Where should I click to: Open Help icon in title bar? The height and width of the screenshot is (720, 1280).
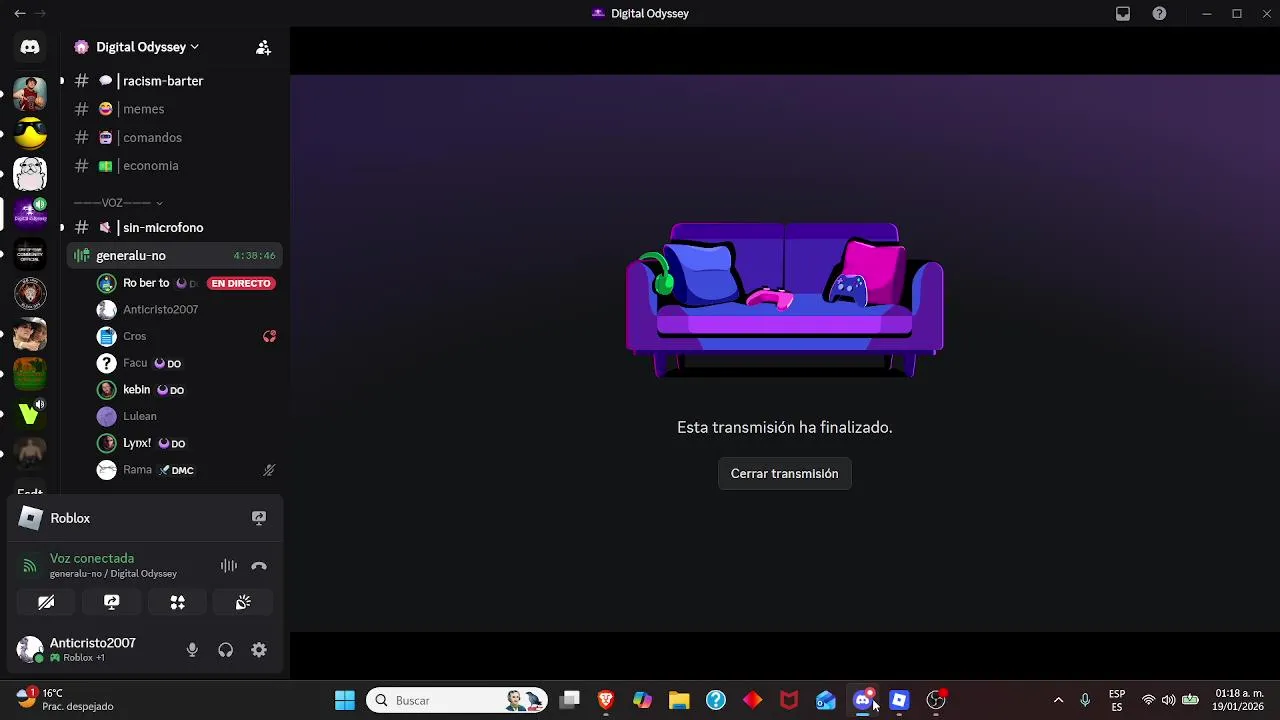[x=1159, y=14]
